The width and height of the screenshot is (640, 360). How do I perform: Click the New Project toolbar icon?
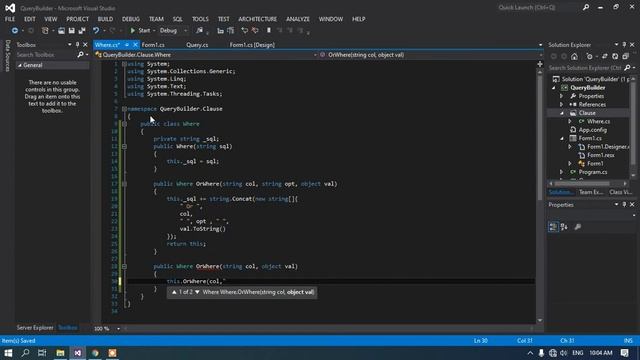[45, 31]
